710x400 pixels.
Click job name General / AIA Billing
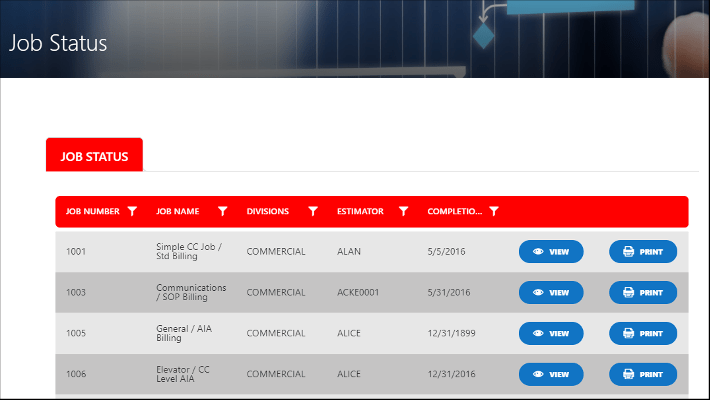coord(184,333)
